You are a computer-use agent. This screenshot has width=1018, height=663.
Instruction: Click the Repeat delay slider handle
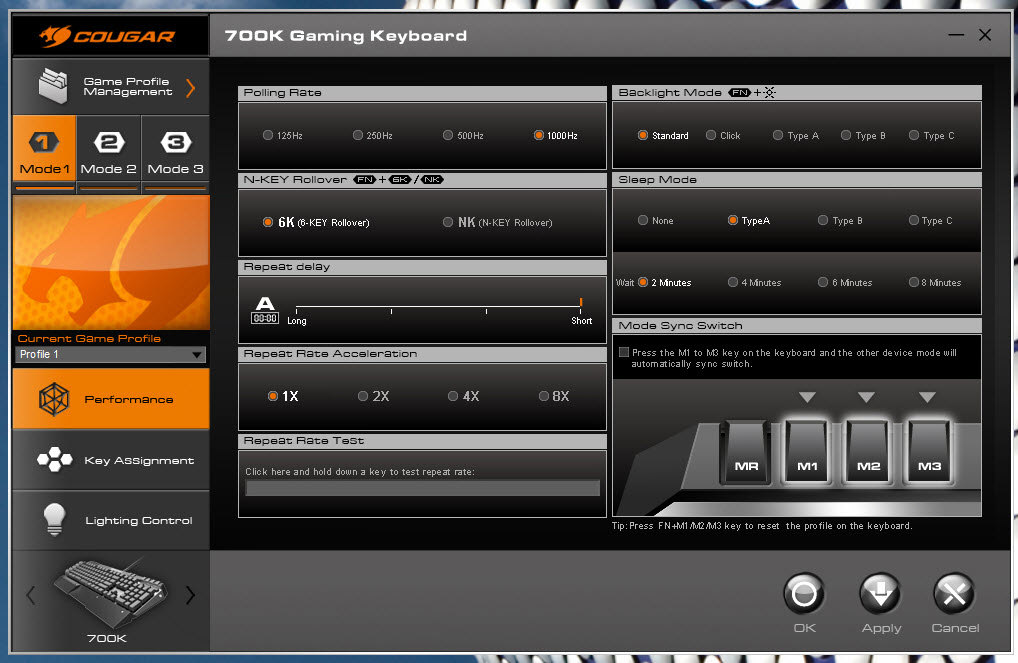click(x=581, y=303)
